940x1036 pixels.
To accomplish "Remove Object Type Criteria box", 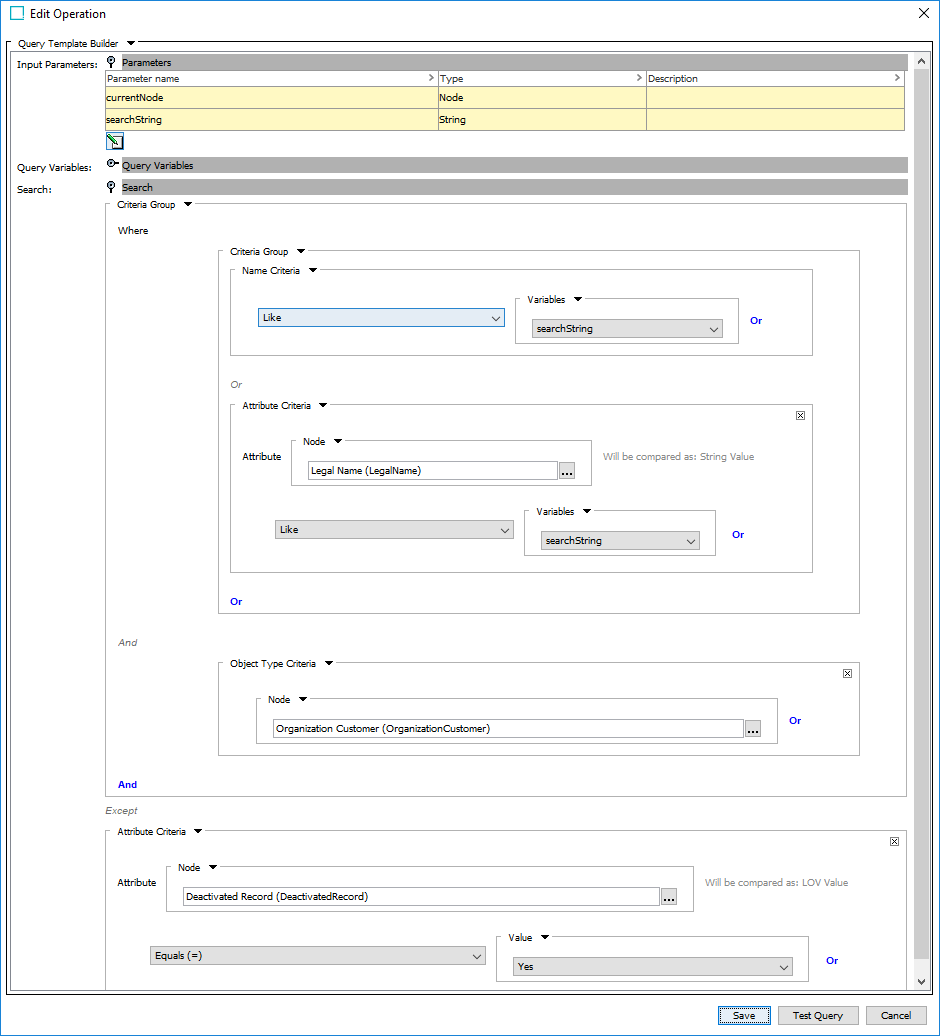I will point(847,673).
